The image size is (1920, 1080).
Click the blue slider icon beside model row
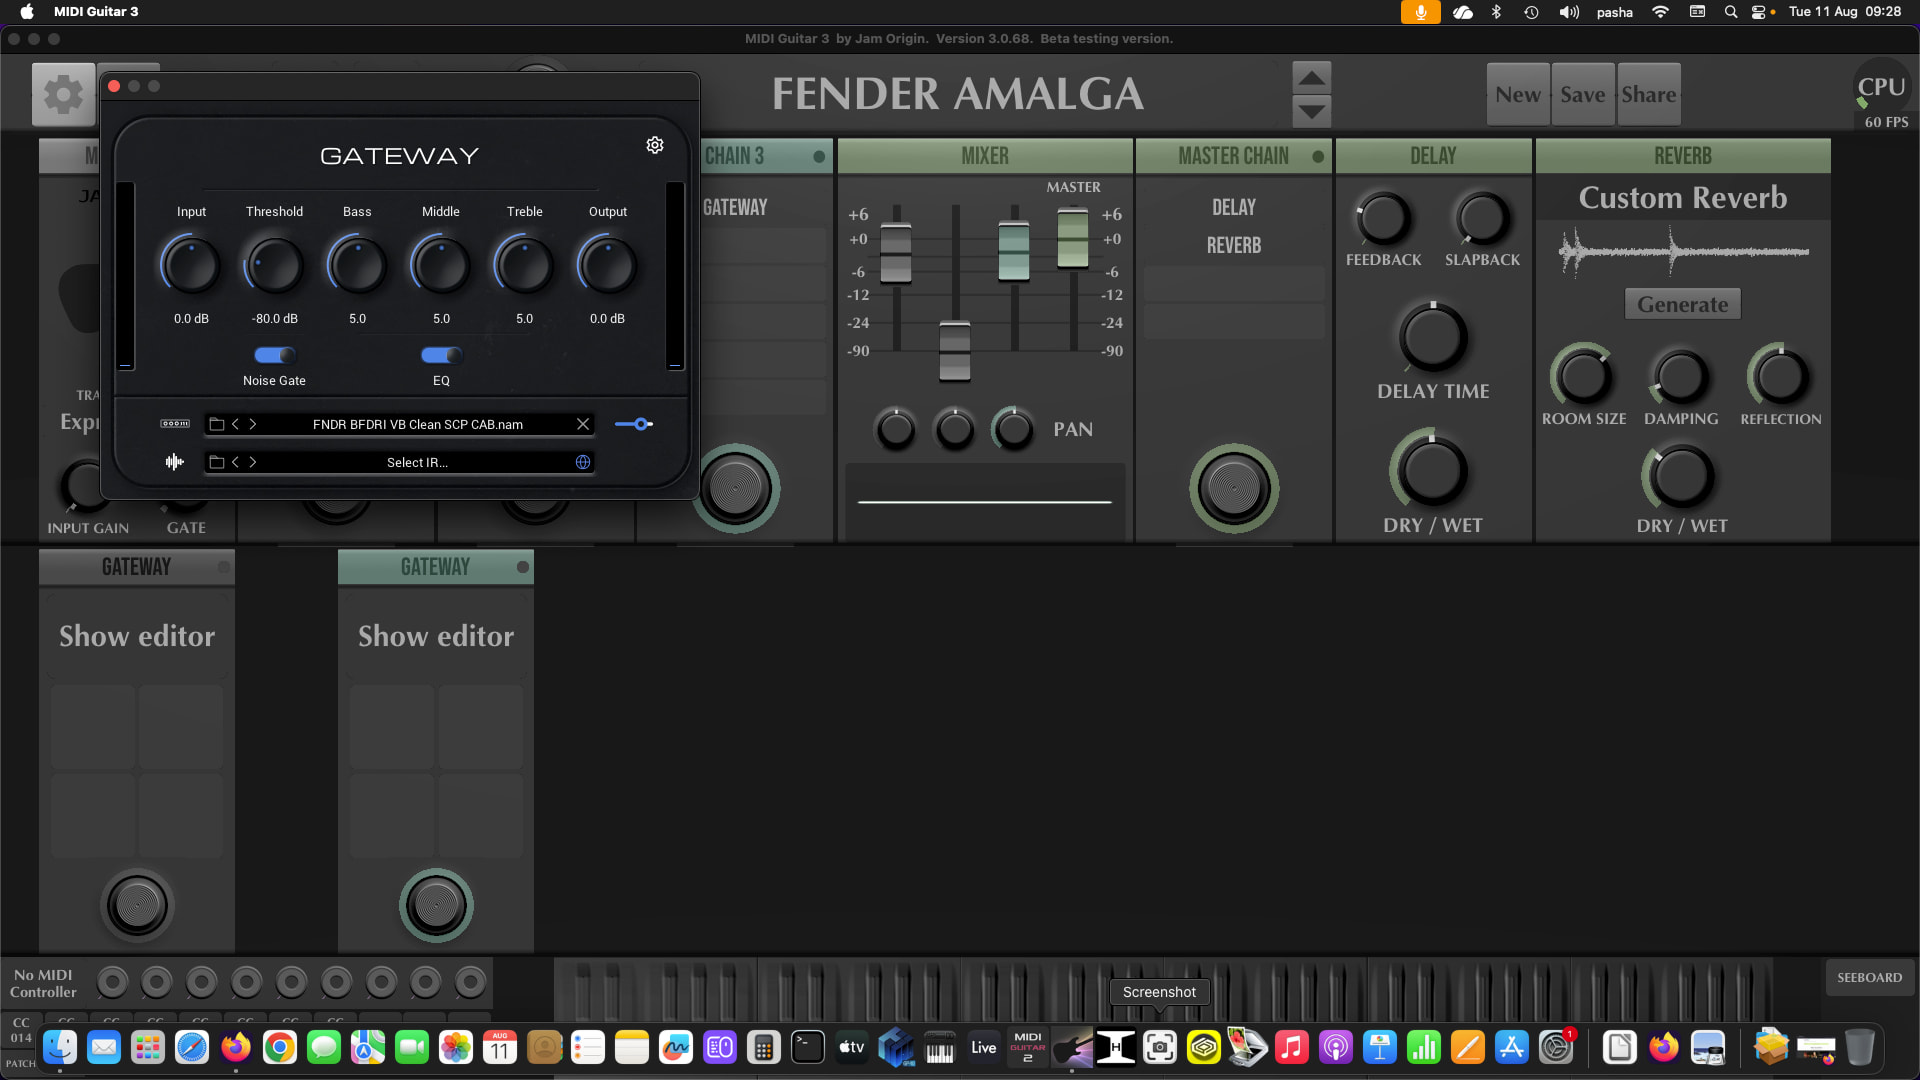click(634, 424)
